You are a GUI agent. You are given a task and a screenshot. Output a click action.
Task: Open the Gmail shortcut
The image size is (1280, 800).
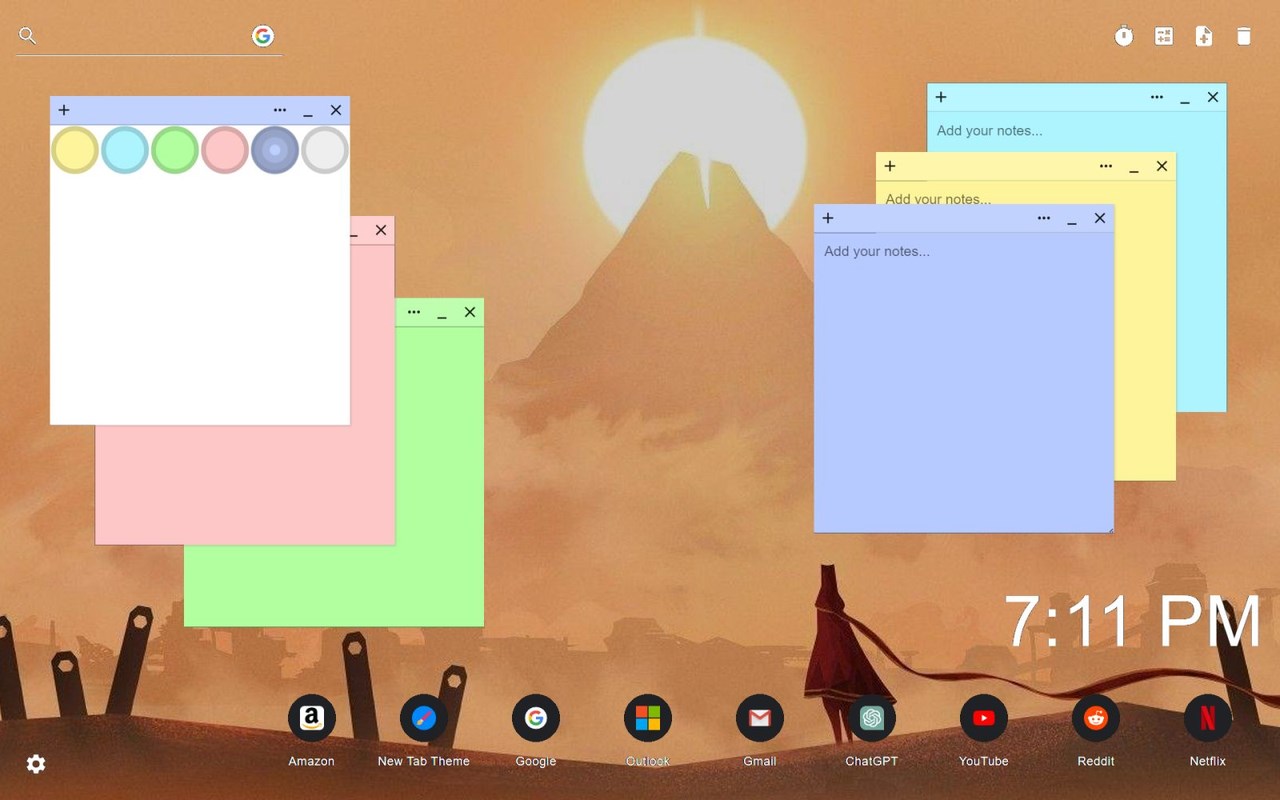(760, 718)
